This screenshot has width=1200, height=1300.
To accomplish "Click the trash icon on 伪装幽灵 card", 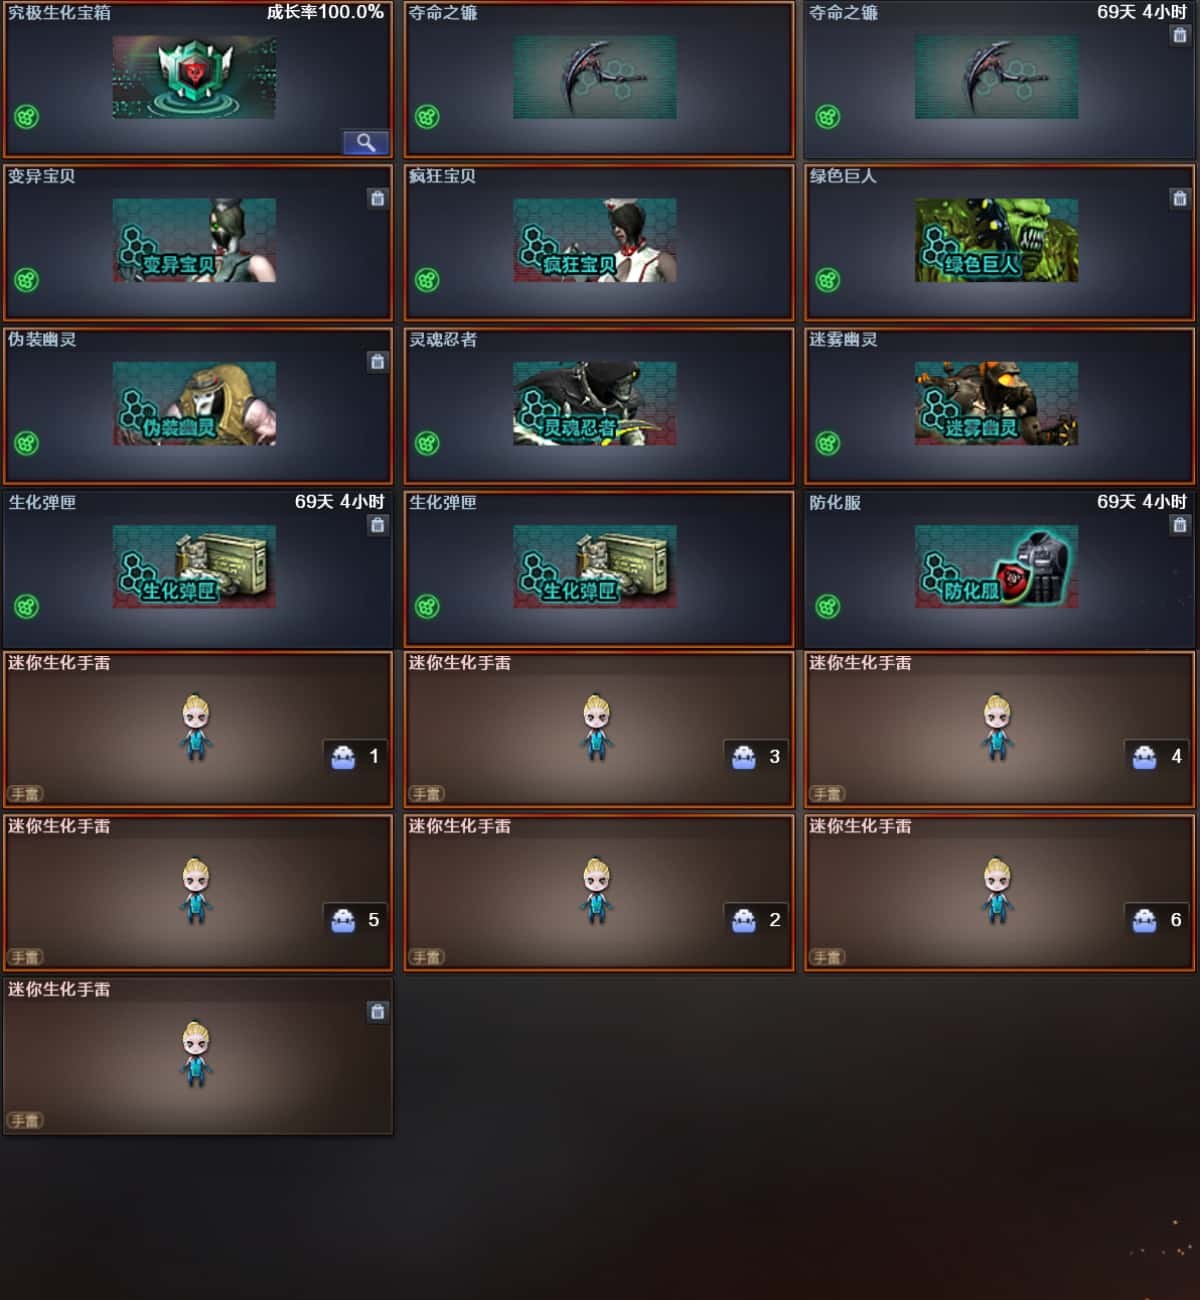I will point(377,361).
